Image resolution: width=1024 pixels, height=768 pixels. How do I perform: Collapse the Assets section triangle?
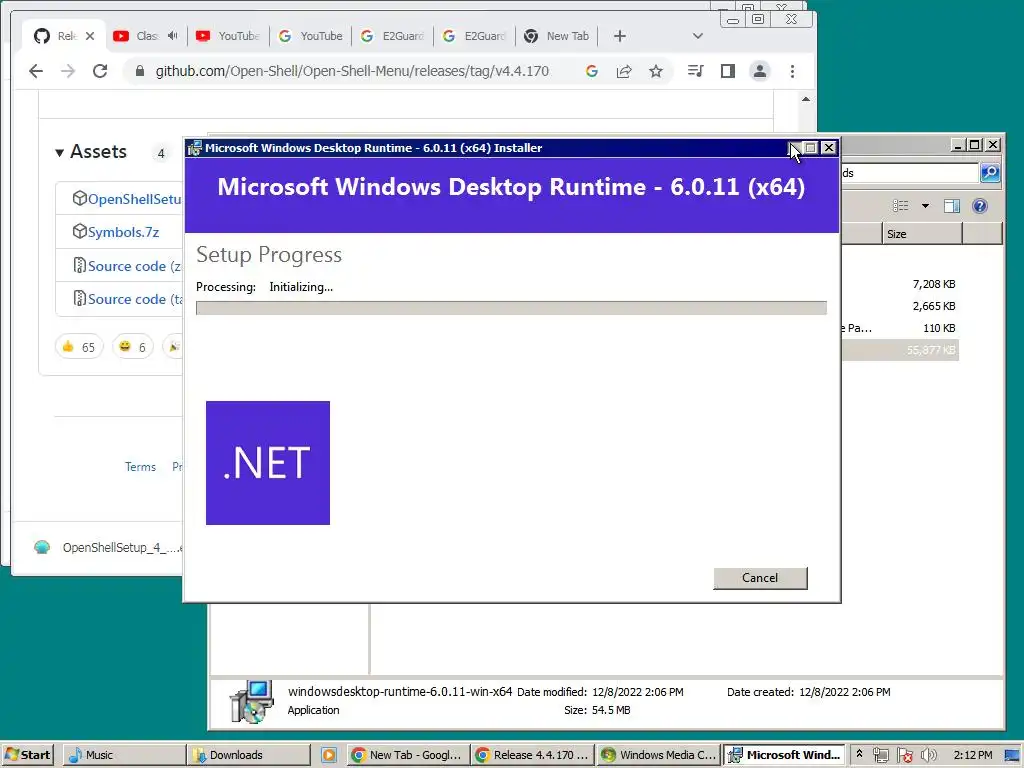click(x=59, y=153)
